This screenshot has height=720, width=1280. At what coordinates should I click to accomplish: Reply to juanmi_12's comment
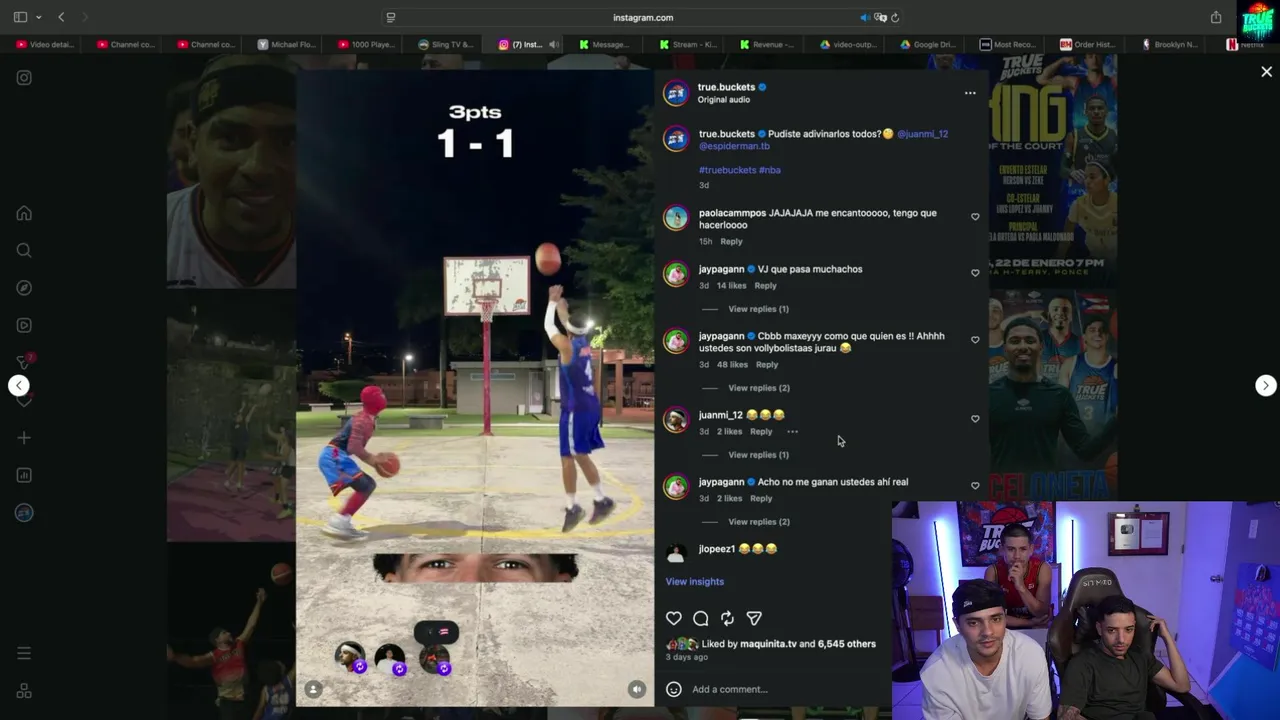click(x=761, y=432)
